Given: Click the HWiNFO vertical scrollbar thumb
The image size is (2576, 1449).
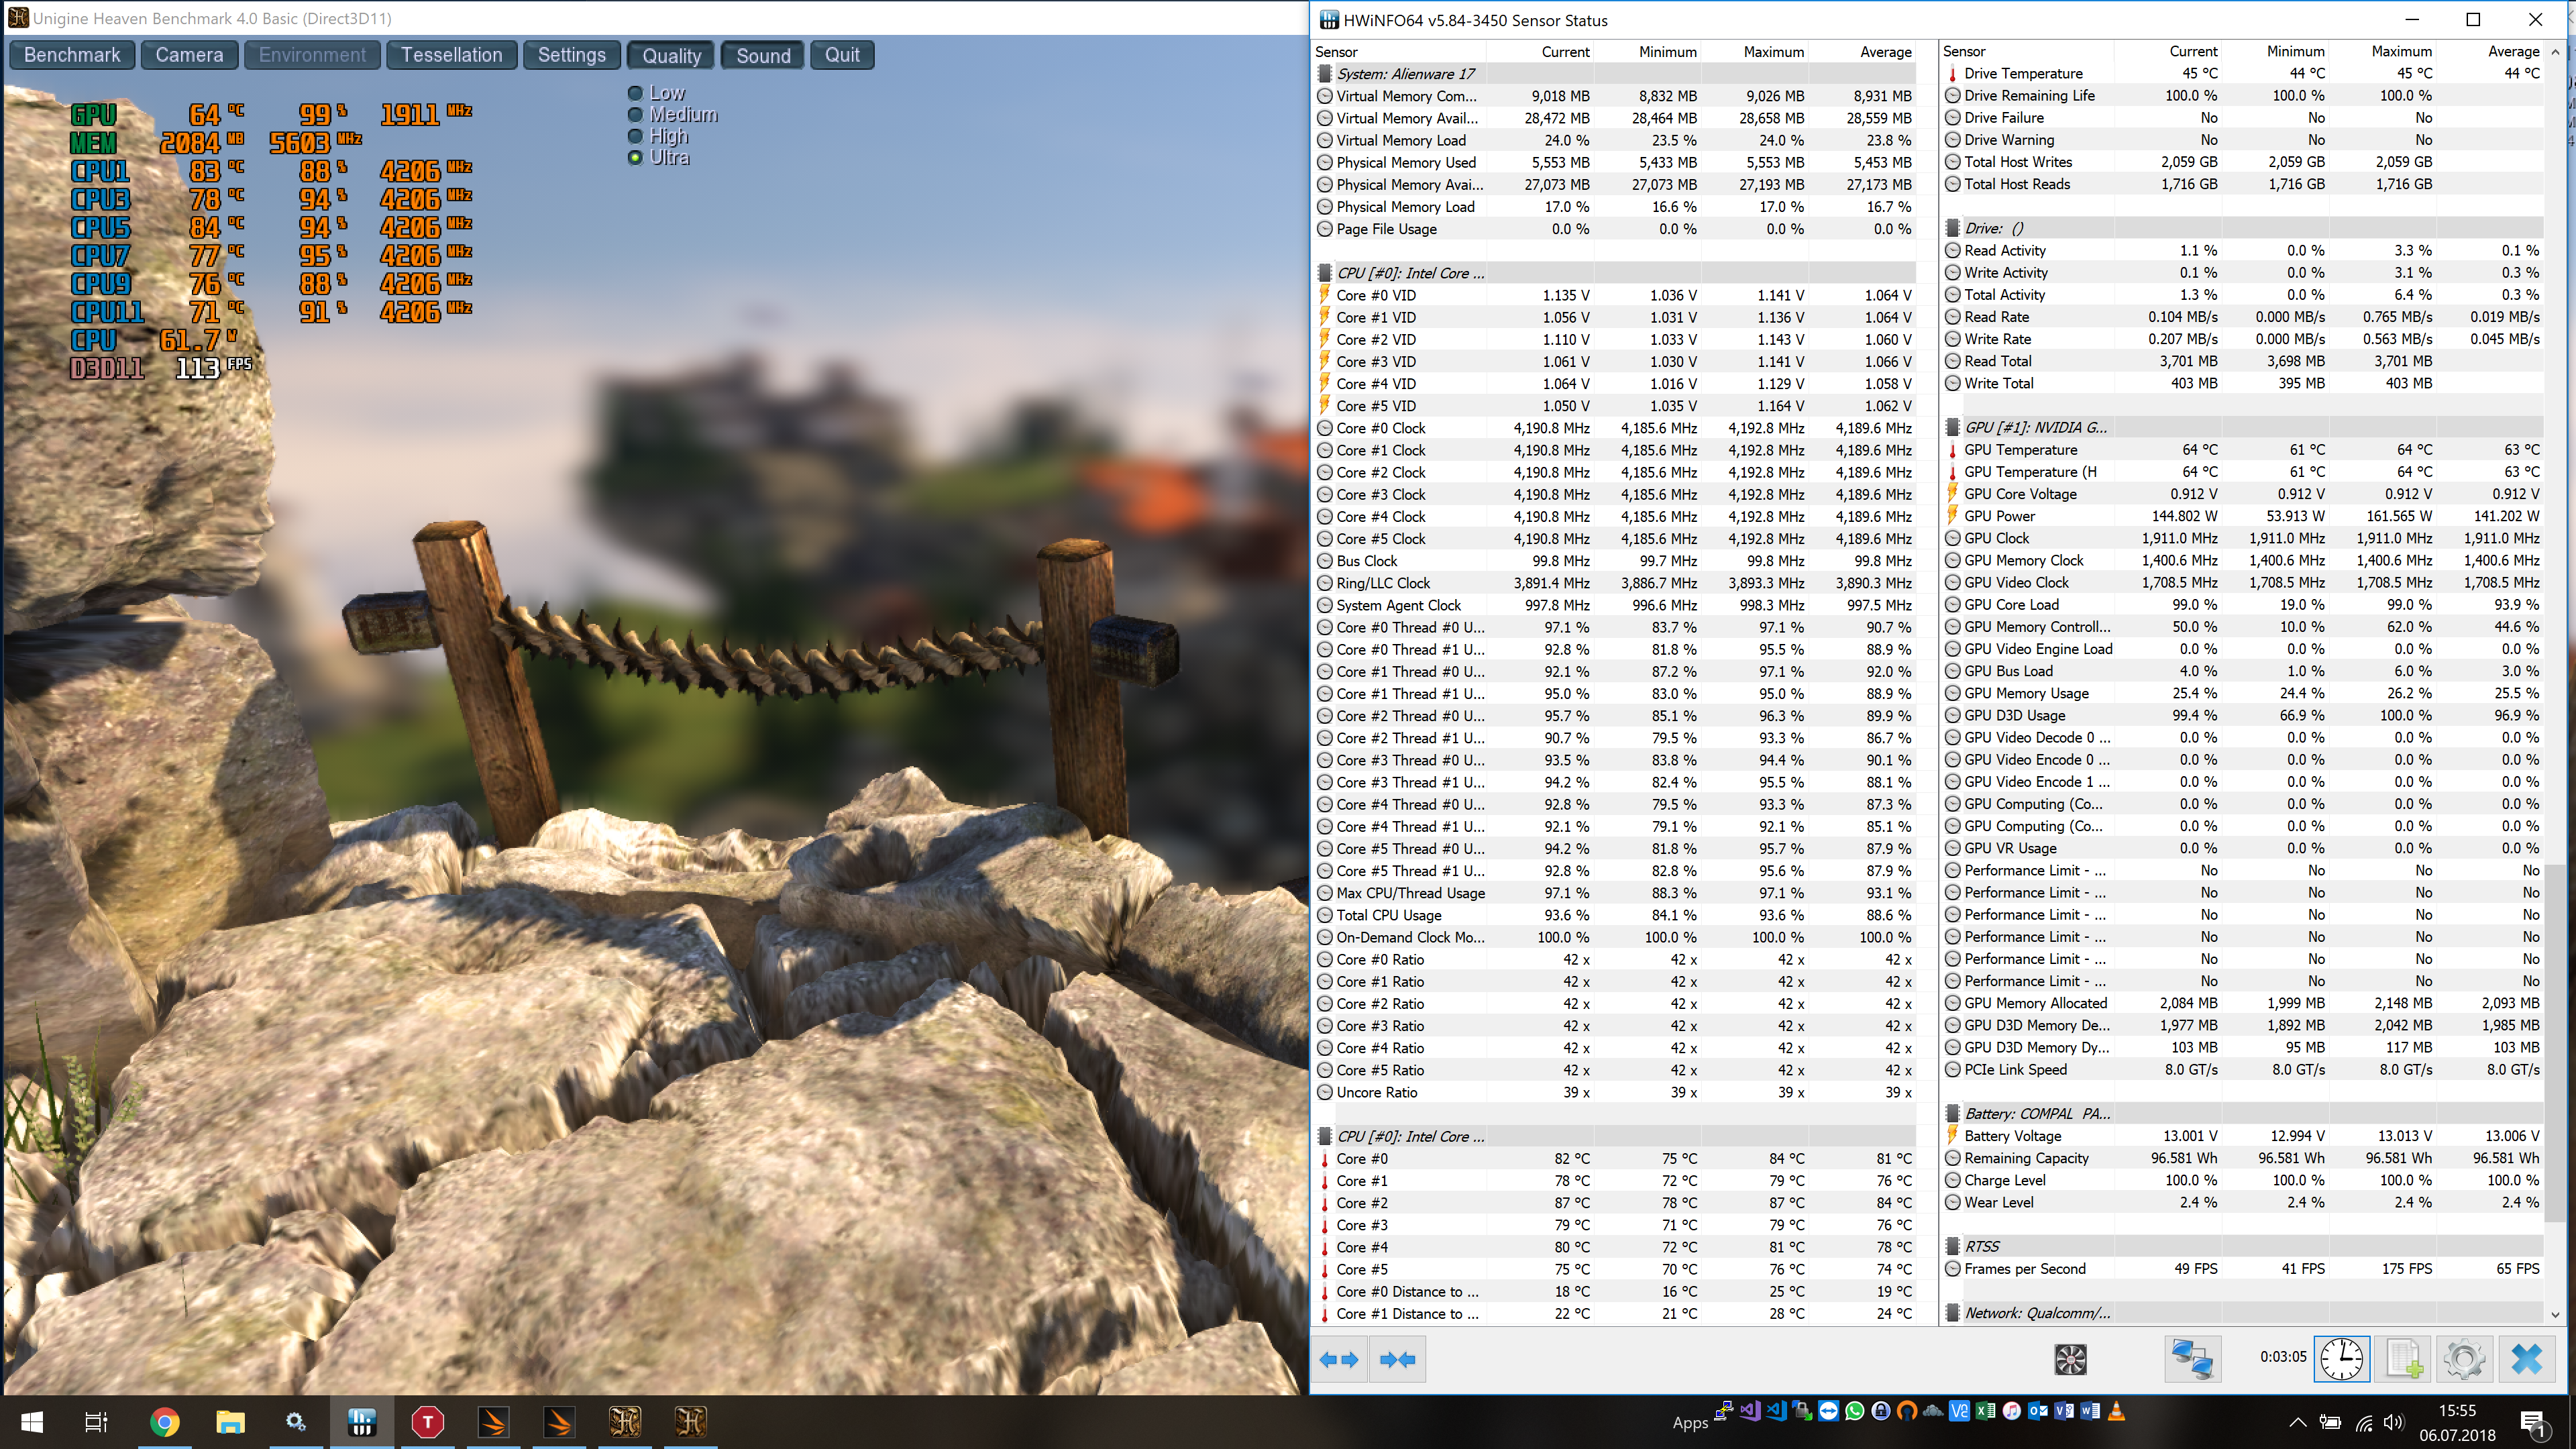Looking at the screenshot, I should 2556,1042.
